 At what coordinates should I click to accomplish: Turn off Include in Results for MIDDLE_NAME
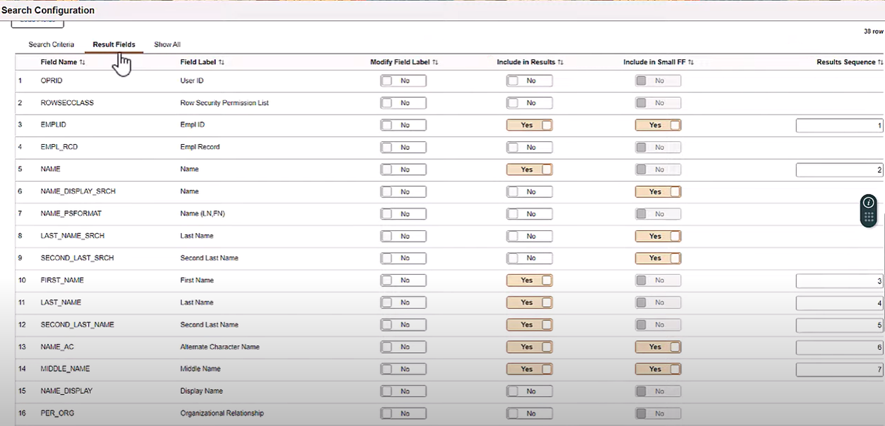pyautogui.click(x=529, y=369)
